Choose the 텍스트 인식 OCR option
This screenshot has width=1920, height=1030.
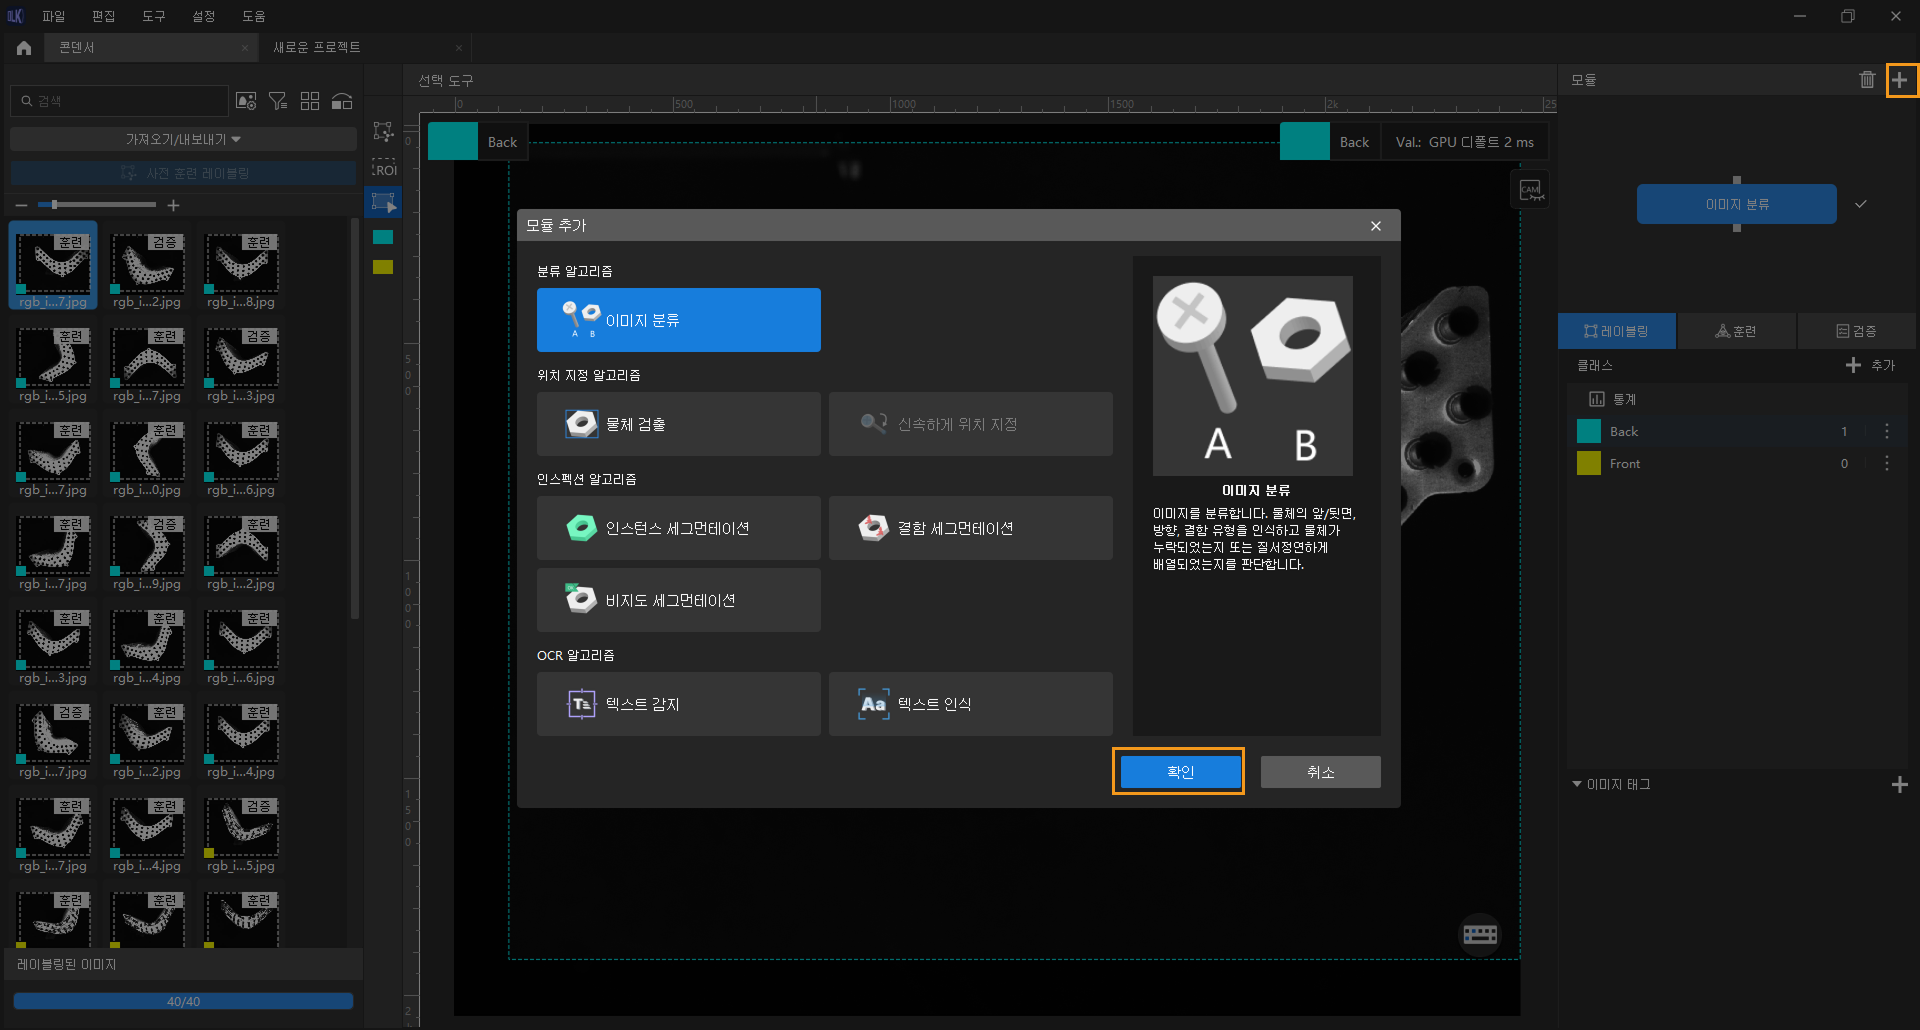tap(970, 704)
